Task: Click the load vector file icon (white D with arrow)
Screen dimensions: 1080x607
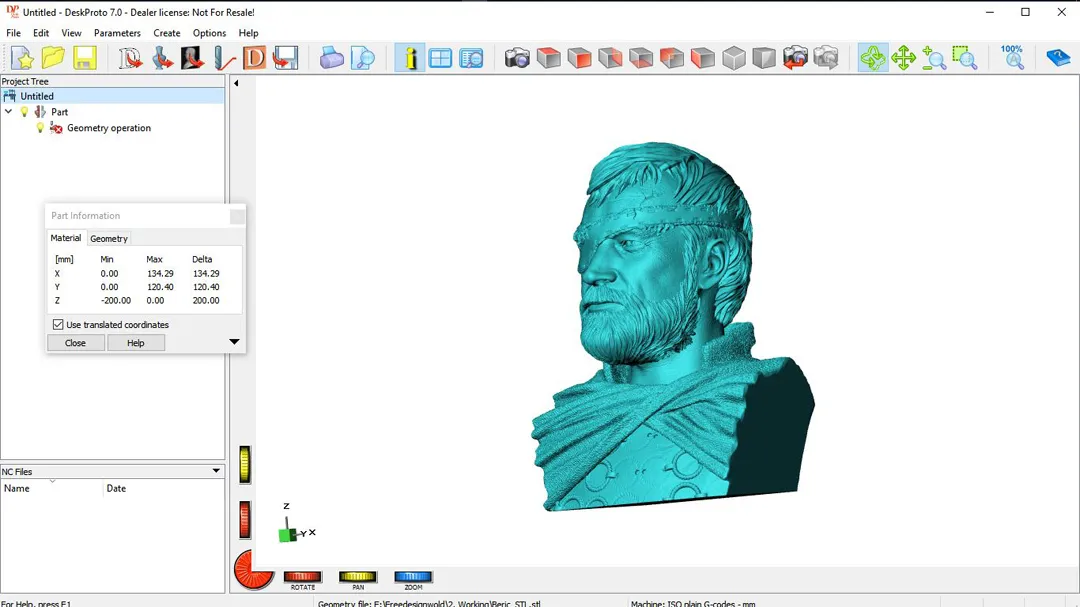Action: (x=130, y=58)
